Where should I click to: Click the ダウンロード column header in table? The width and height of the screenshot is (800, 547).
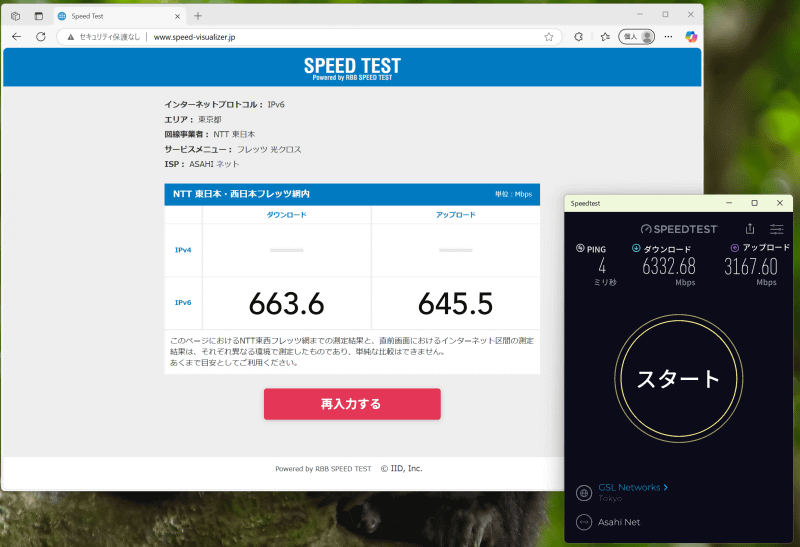[286, 215]
